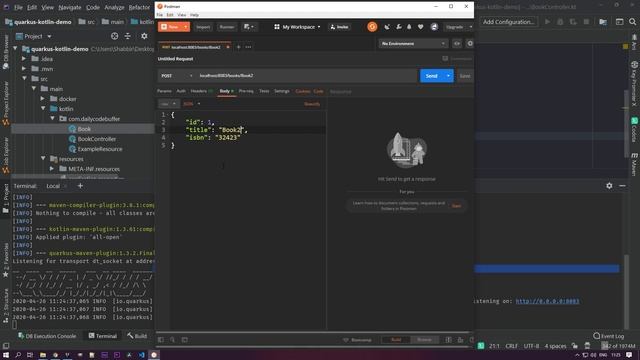This screenshot has width=640, height=360.
Task: Open the bell notifications icon in Postman
Action: click(409, 27)
